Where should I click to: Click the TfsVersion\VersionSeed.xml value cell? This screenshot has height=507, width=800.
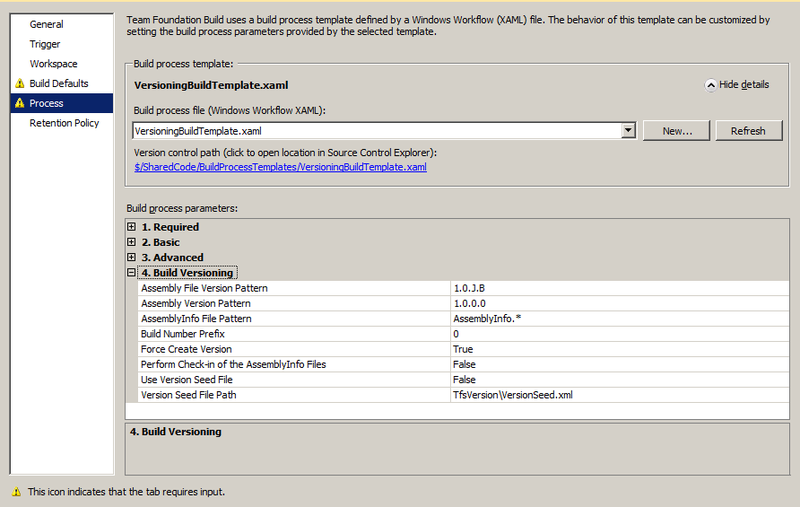619,395
